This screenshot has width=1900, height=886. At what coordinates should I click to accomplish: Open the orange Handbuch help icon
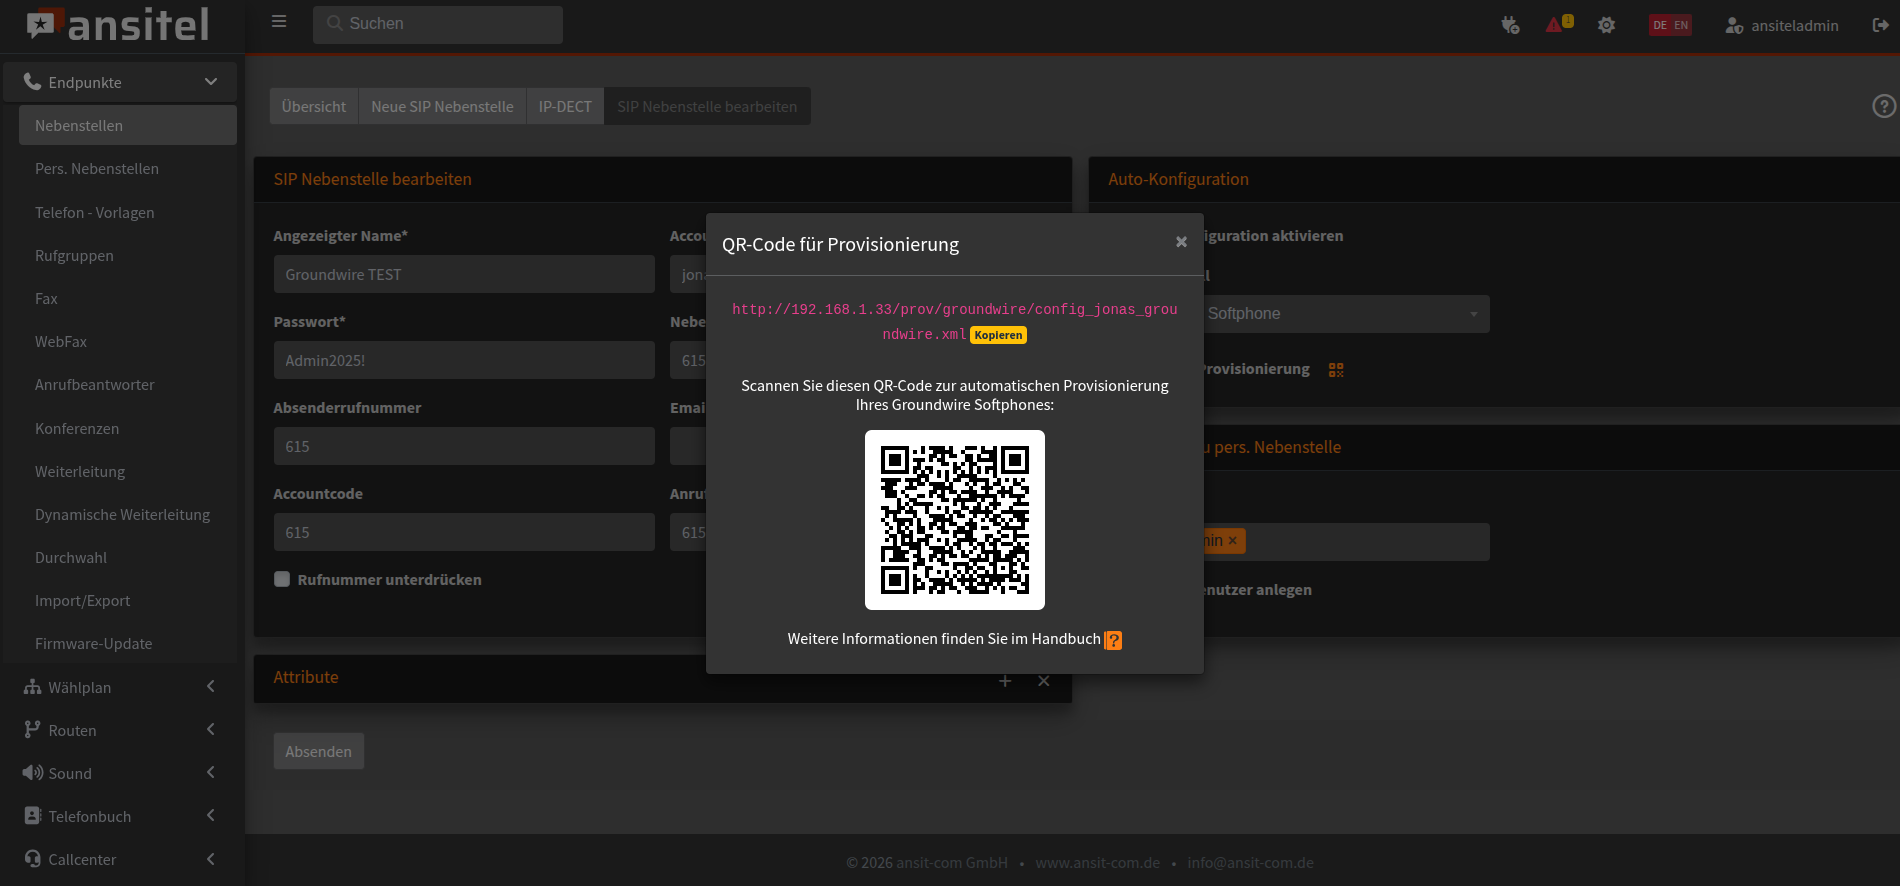(x=1113, y=640)
